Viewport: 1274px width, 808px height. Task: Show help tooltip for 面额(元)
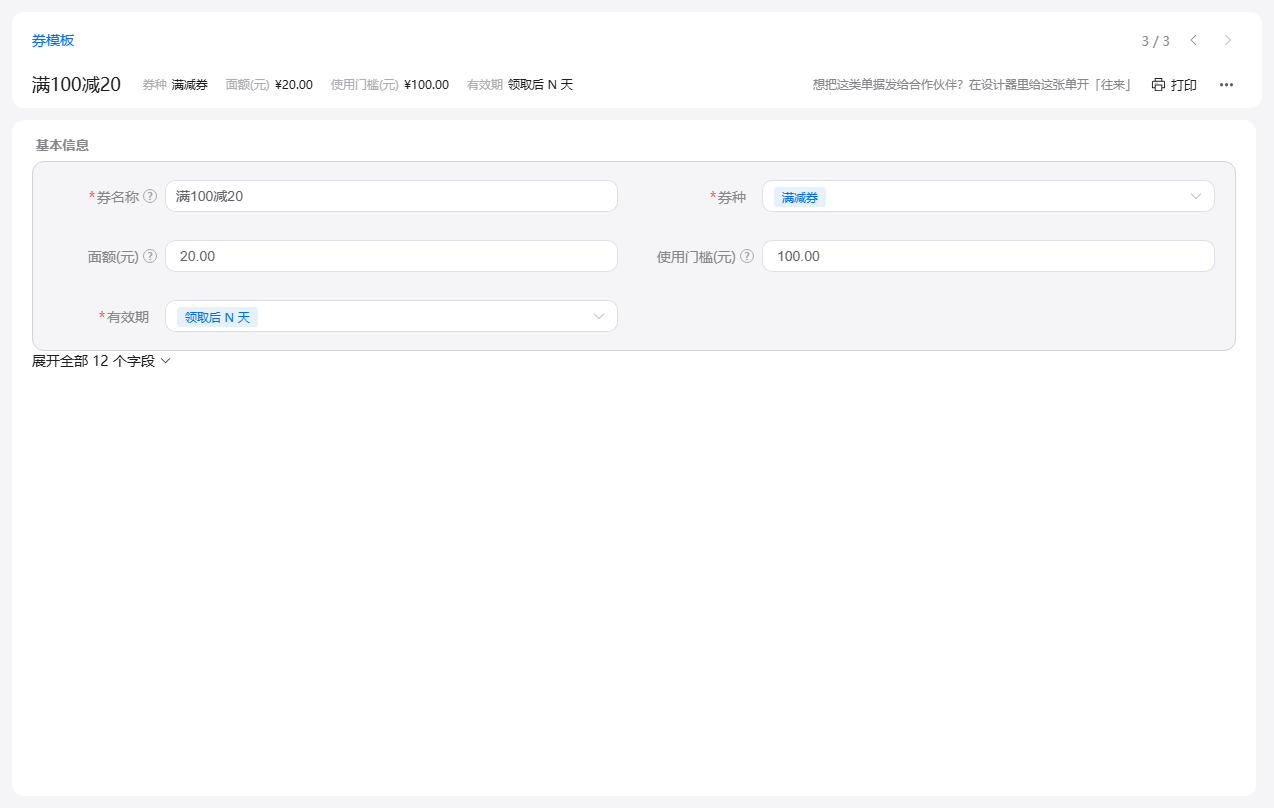tap(150, 256)
